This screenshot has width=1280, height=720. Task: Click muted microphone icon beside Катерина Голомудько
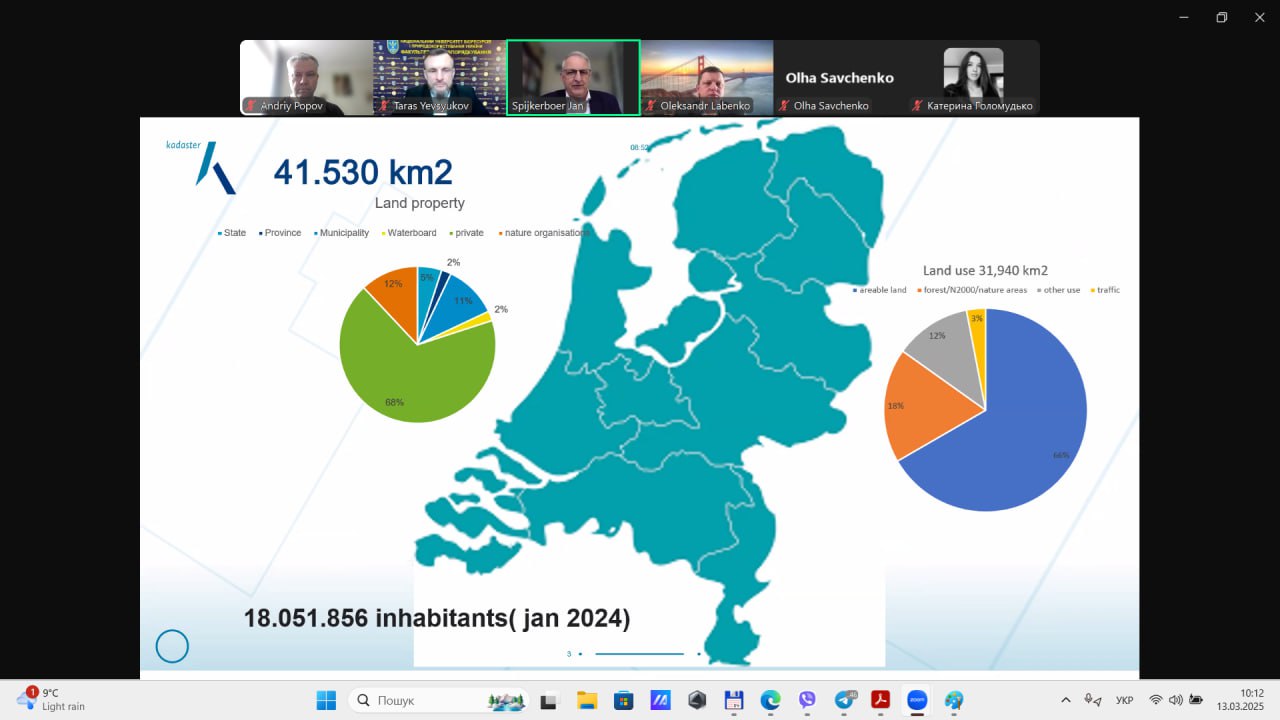917,106
